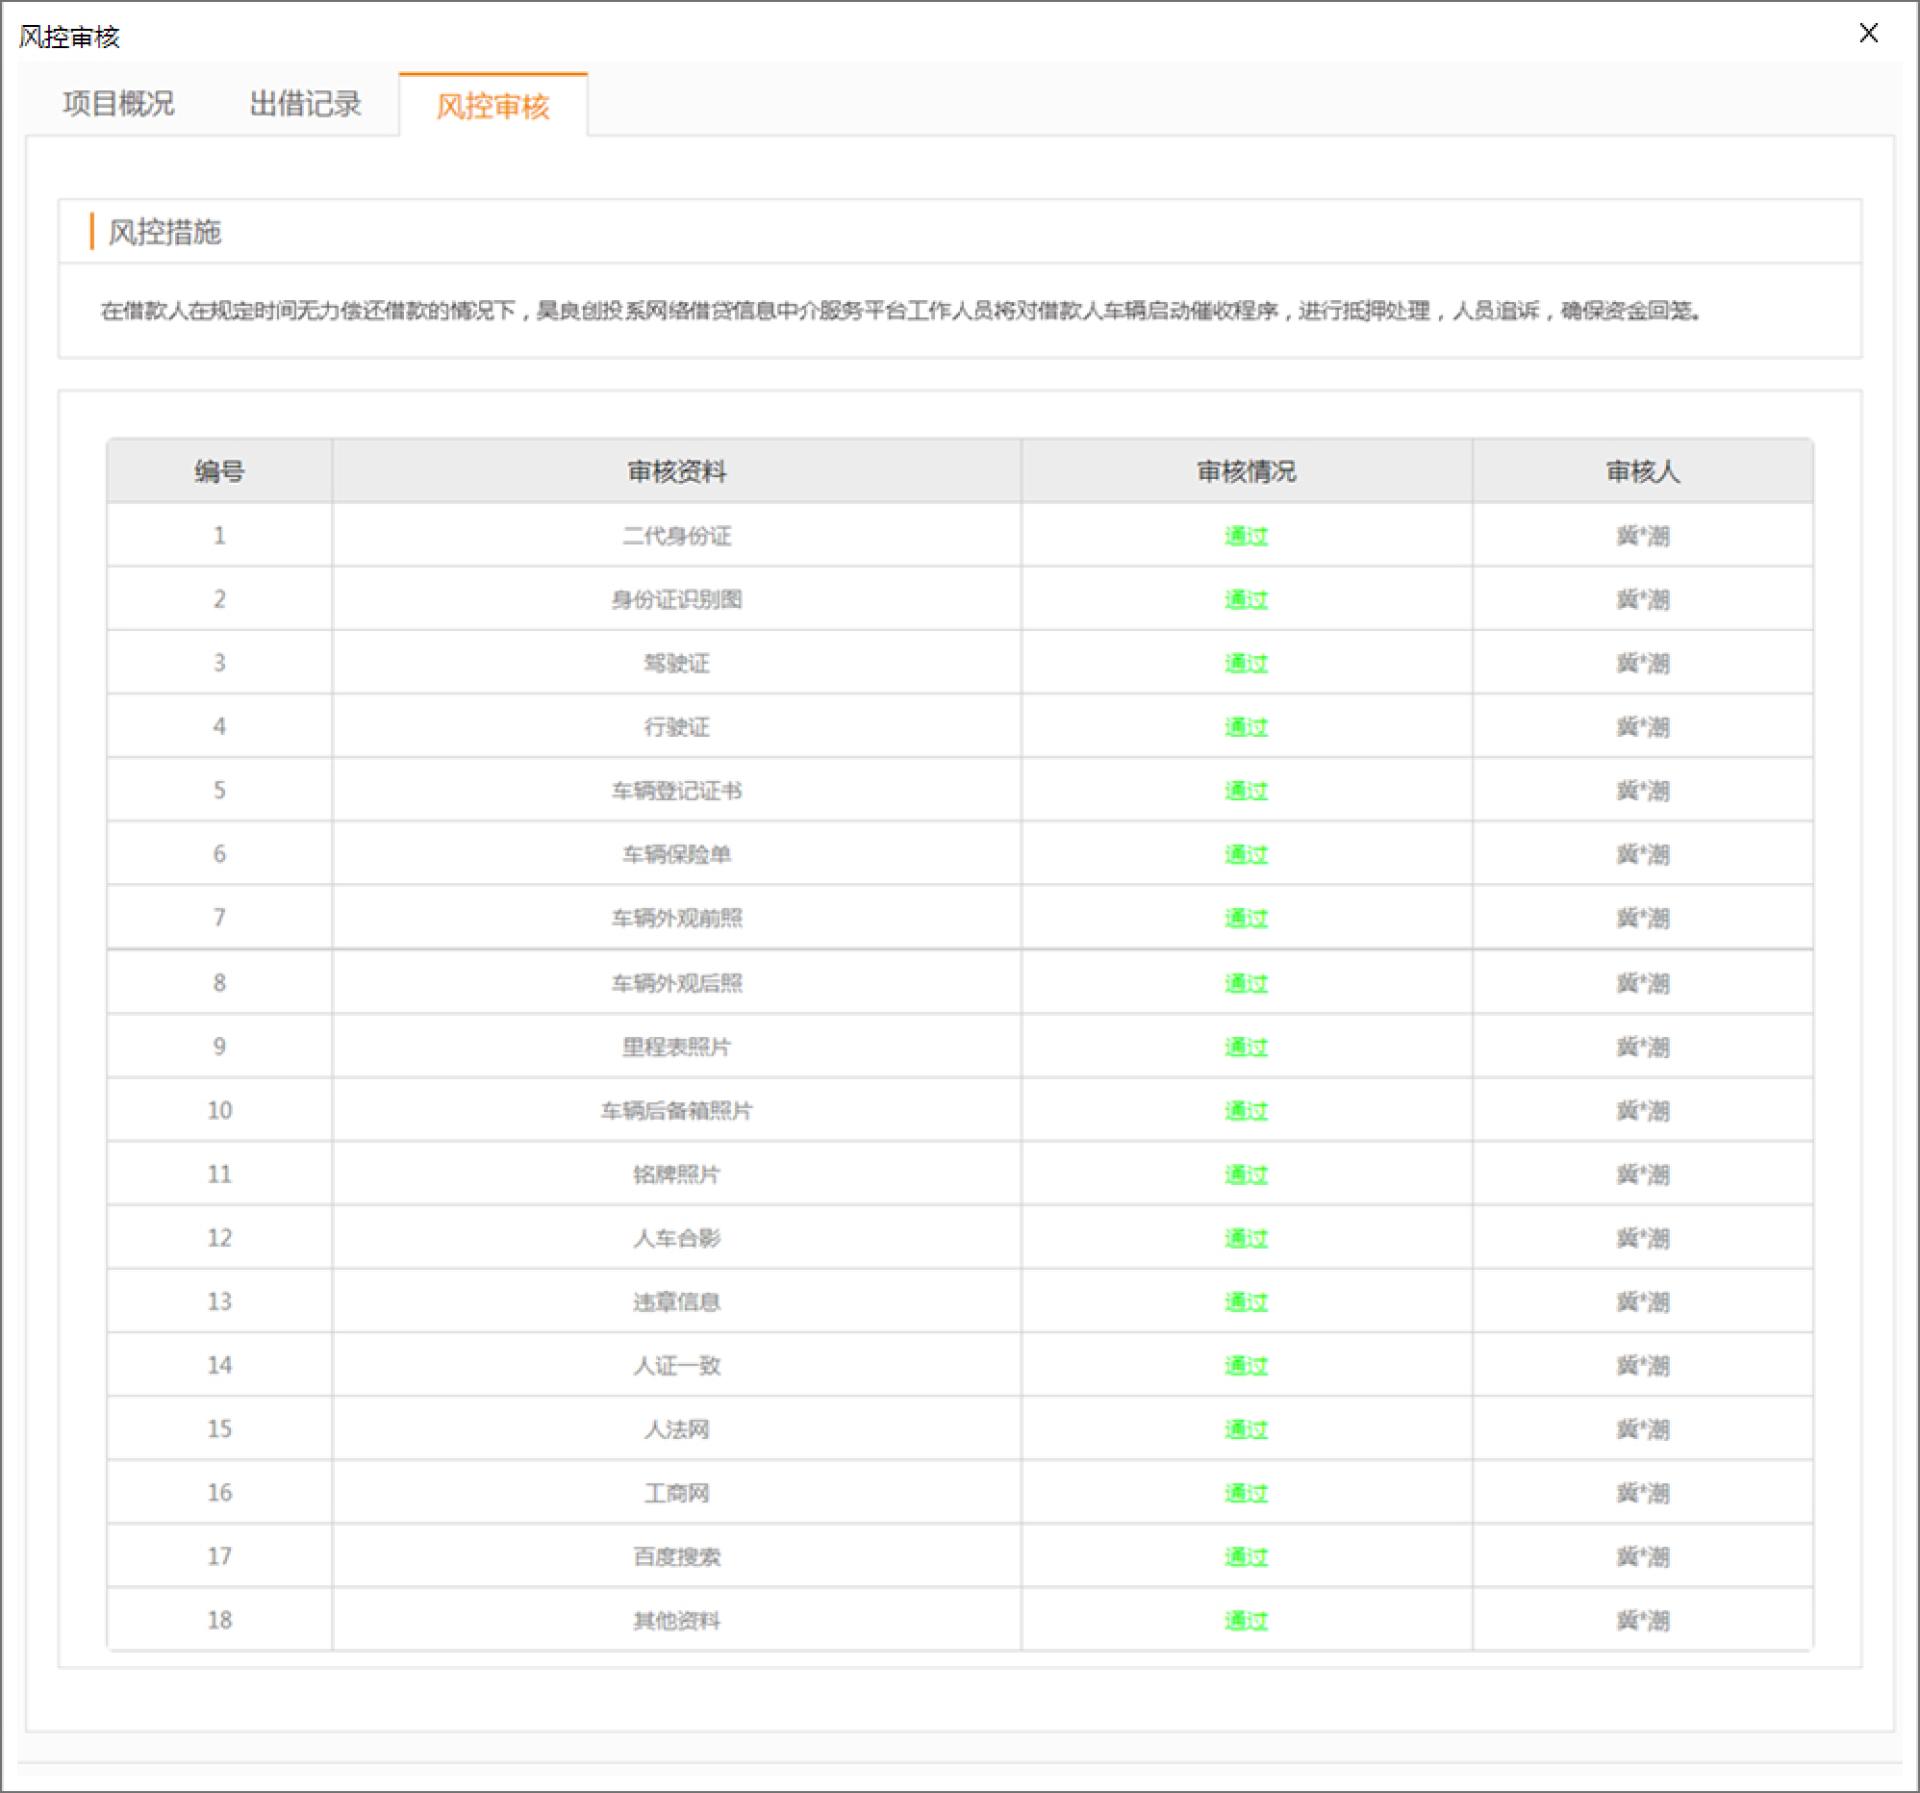Screen dimensions: 1920x1793
Task: Select the 风控审核 tab
Action: pyautogui.click(x=493, y=106)
